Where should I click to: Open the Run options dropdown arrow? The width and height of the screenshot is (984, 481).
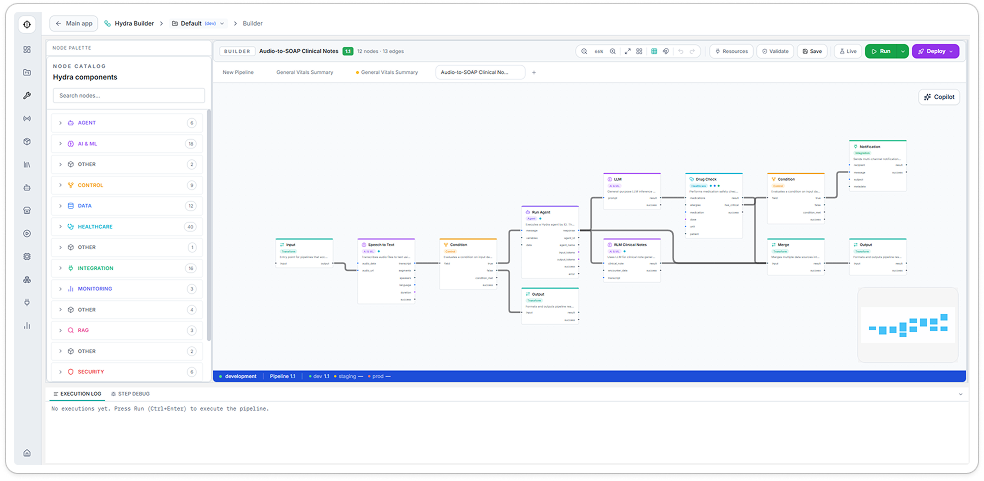pyautogui.click(x=902, y=51)
